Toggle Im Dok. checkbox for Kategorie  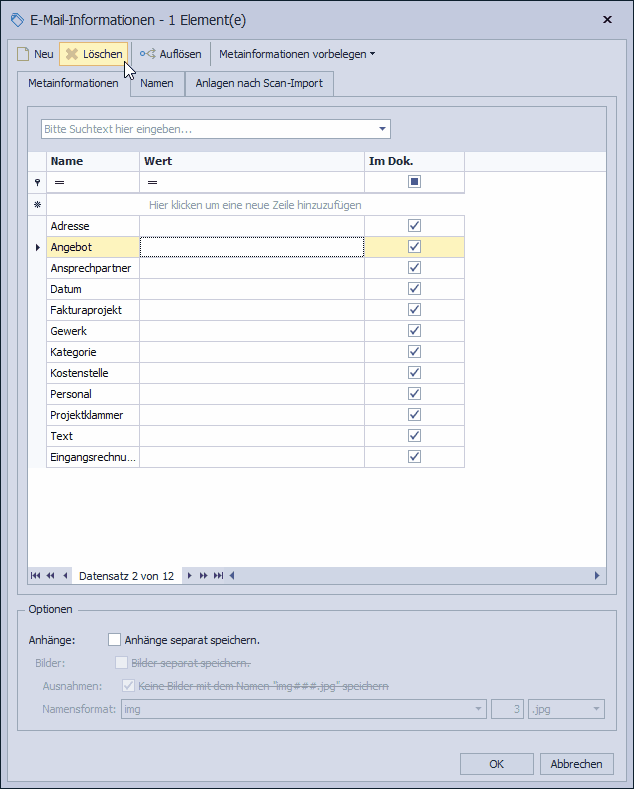[x=414, y=352]
